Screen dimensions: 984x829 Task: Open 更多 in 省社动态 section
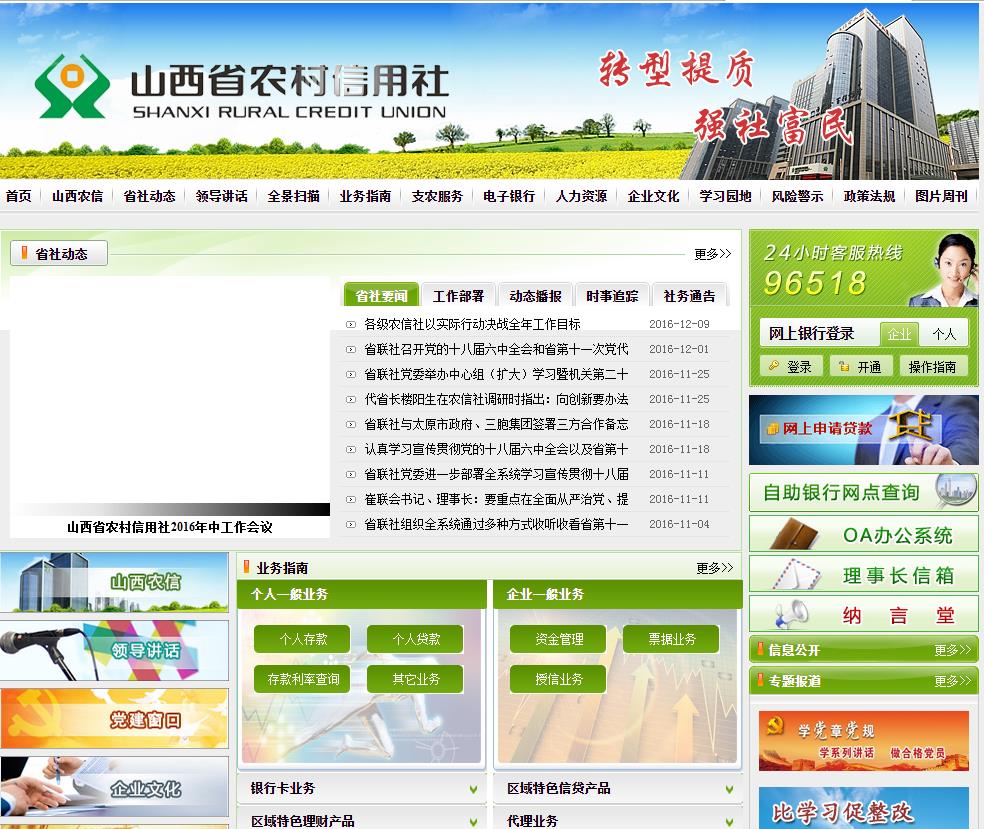click(x=712, y=254)
